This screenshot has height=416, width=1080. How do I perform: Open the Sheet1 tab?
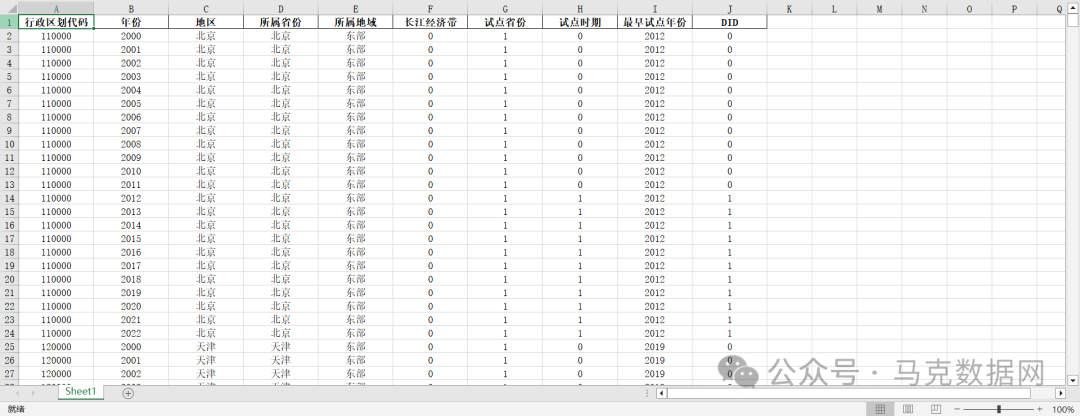(80, 392)
